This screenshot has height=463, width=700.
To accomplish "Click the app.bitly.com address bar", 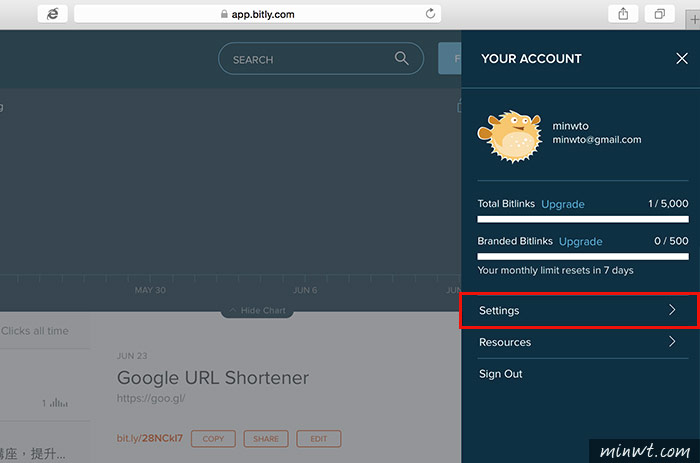I will click(x=258, y=14).
